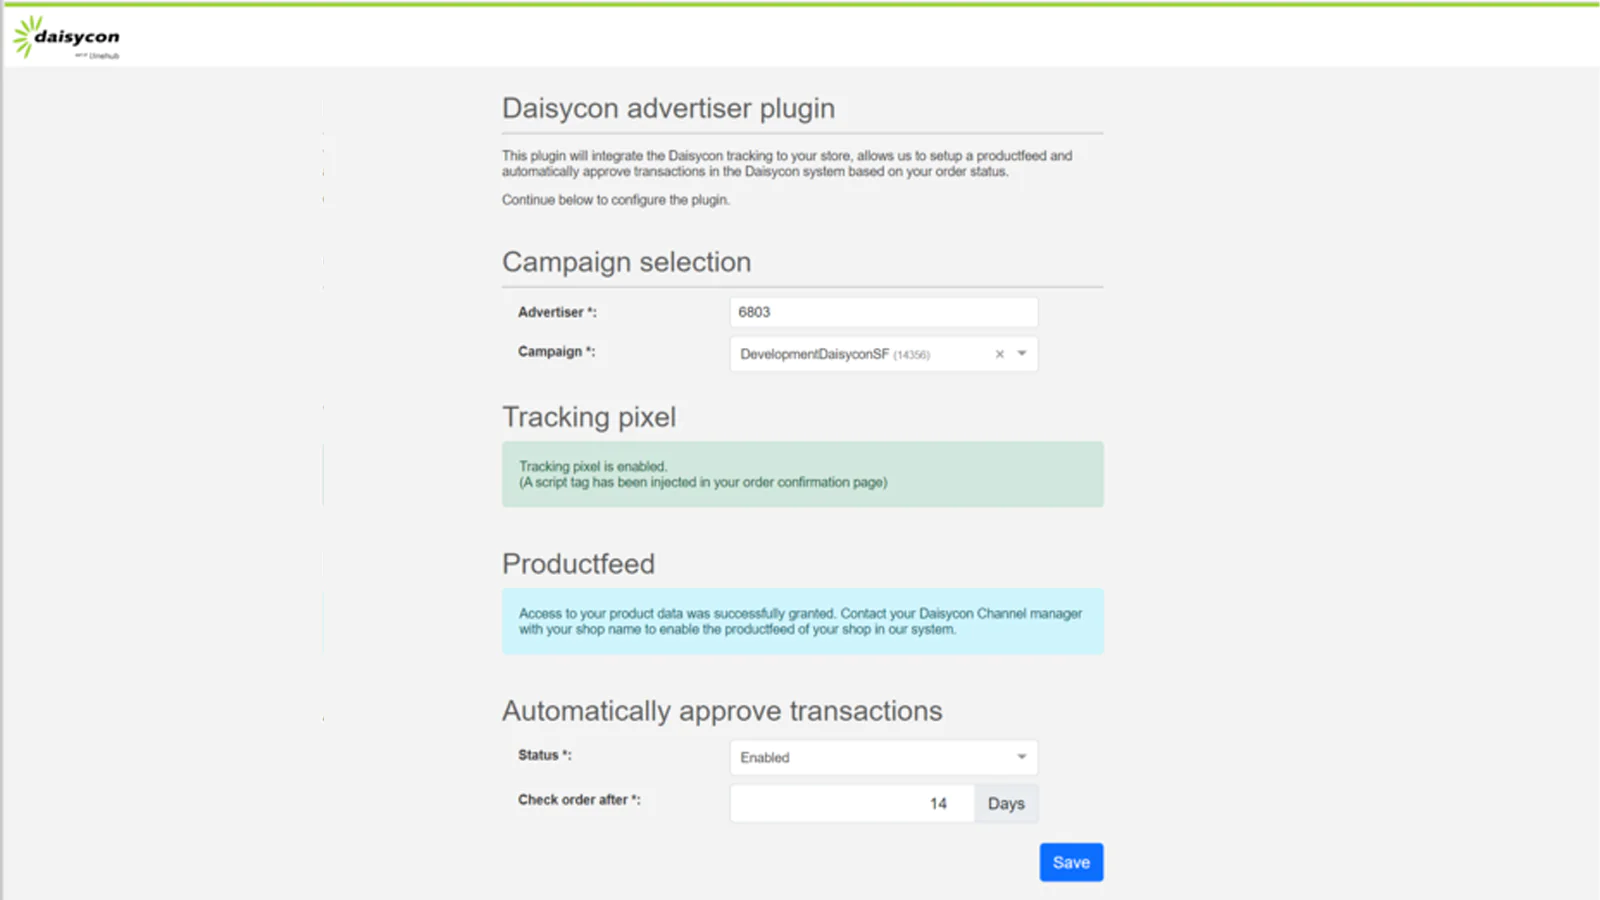The image size is (1600, 900).
Task: Click the Advertiser label
Action: 557,312
